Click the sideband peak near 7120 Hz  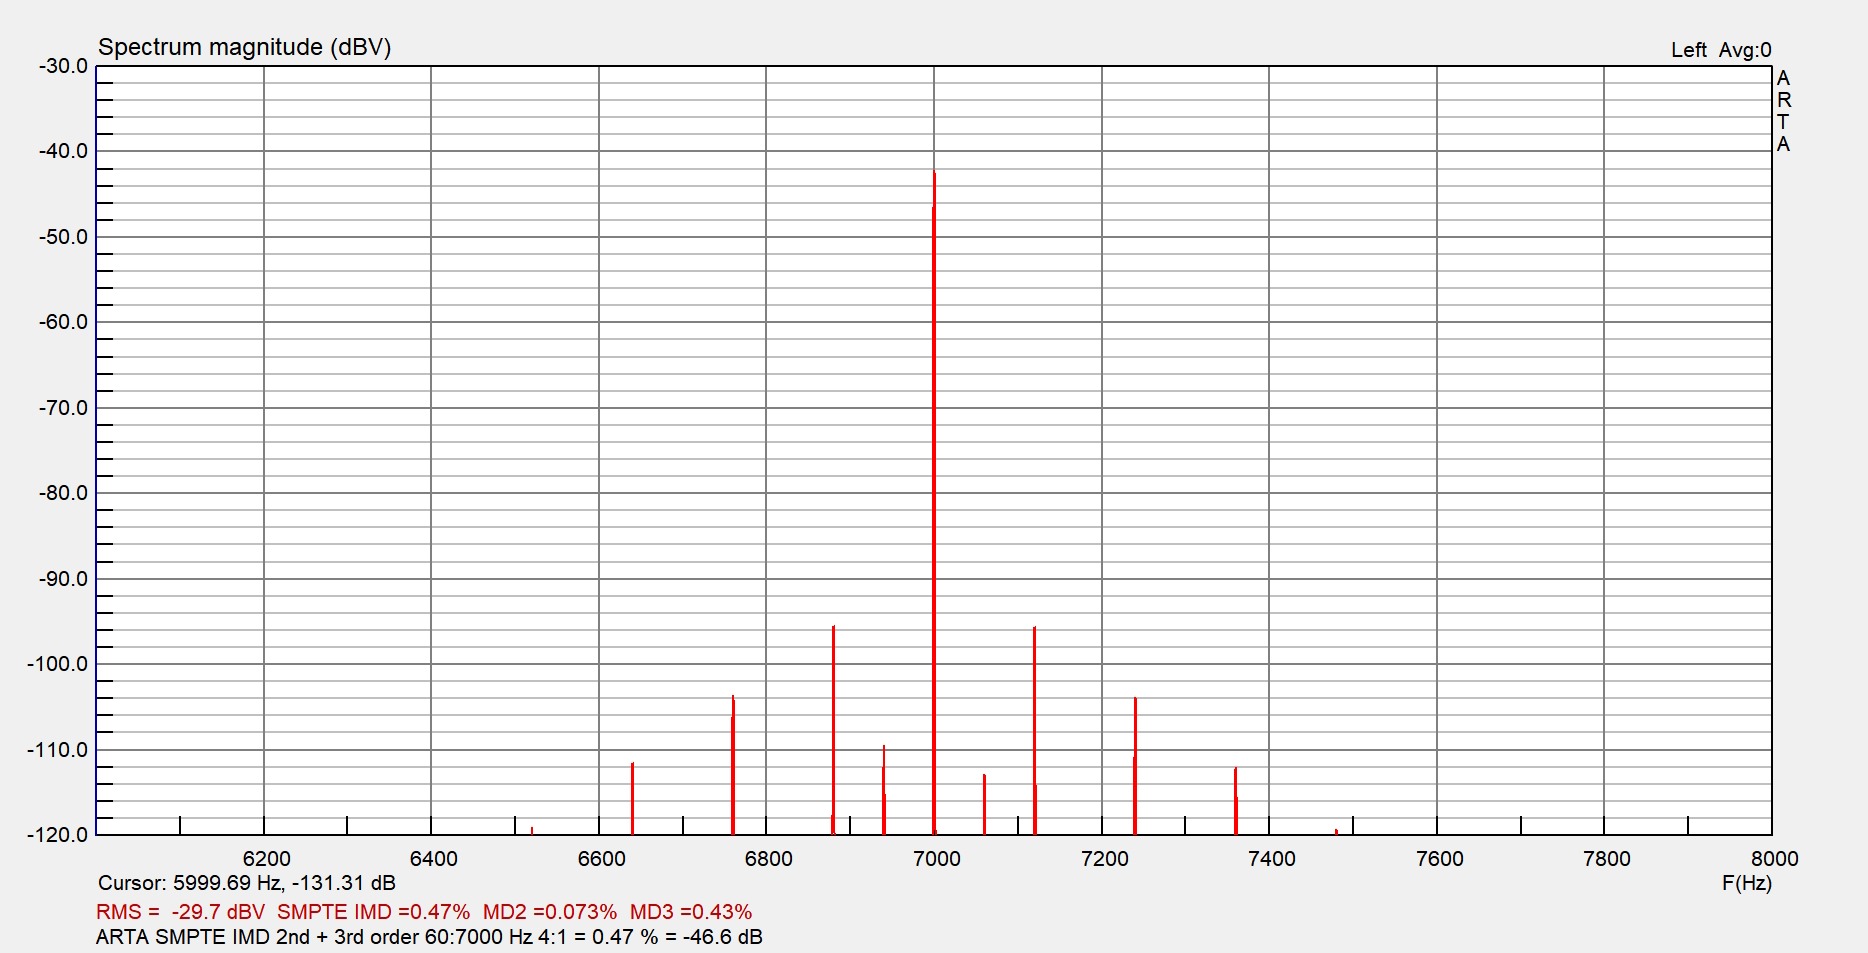1034,730
